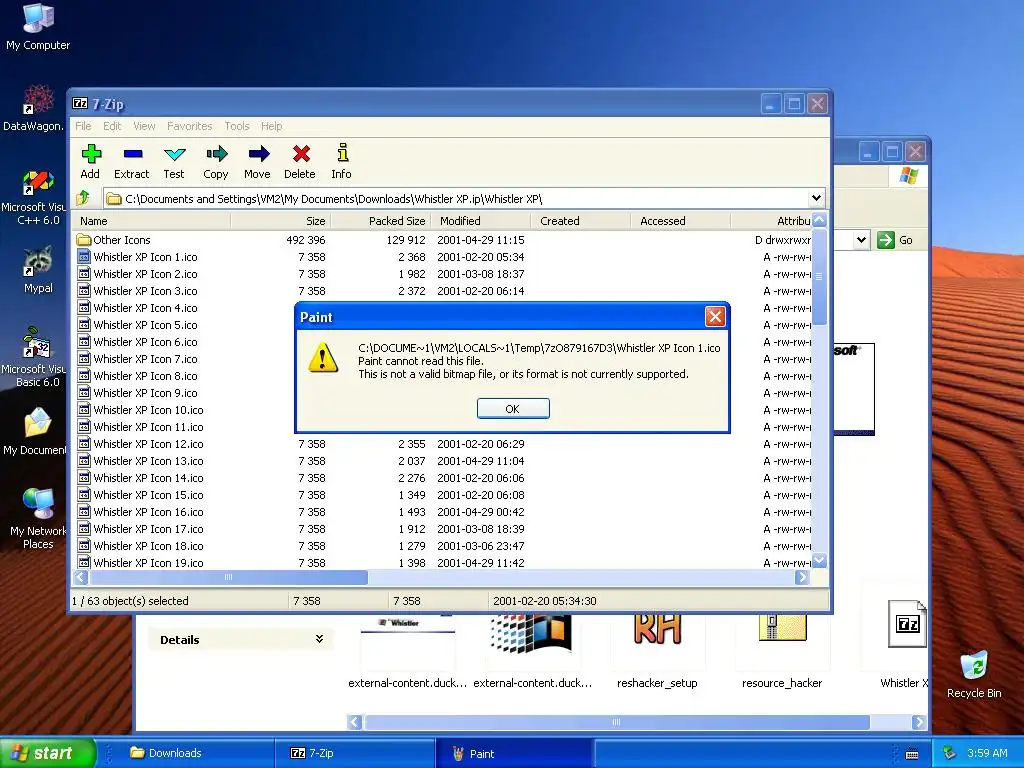Click the 7-Zip horizontal scrollbar thumb

click(x=229, y=577)
